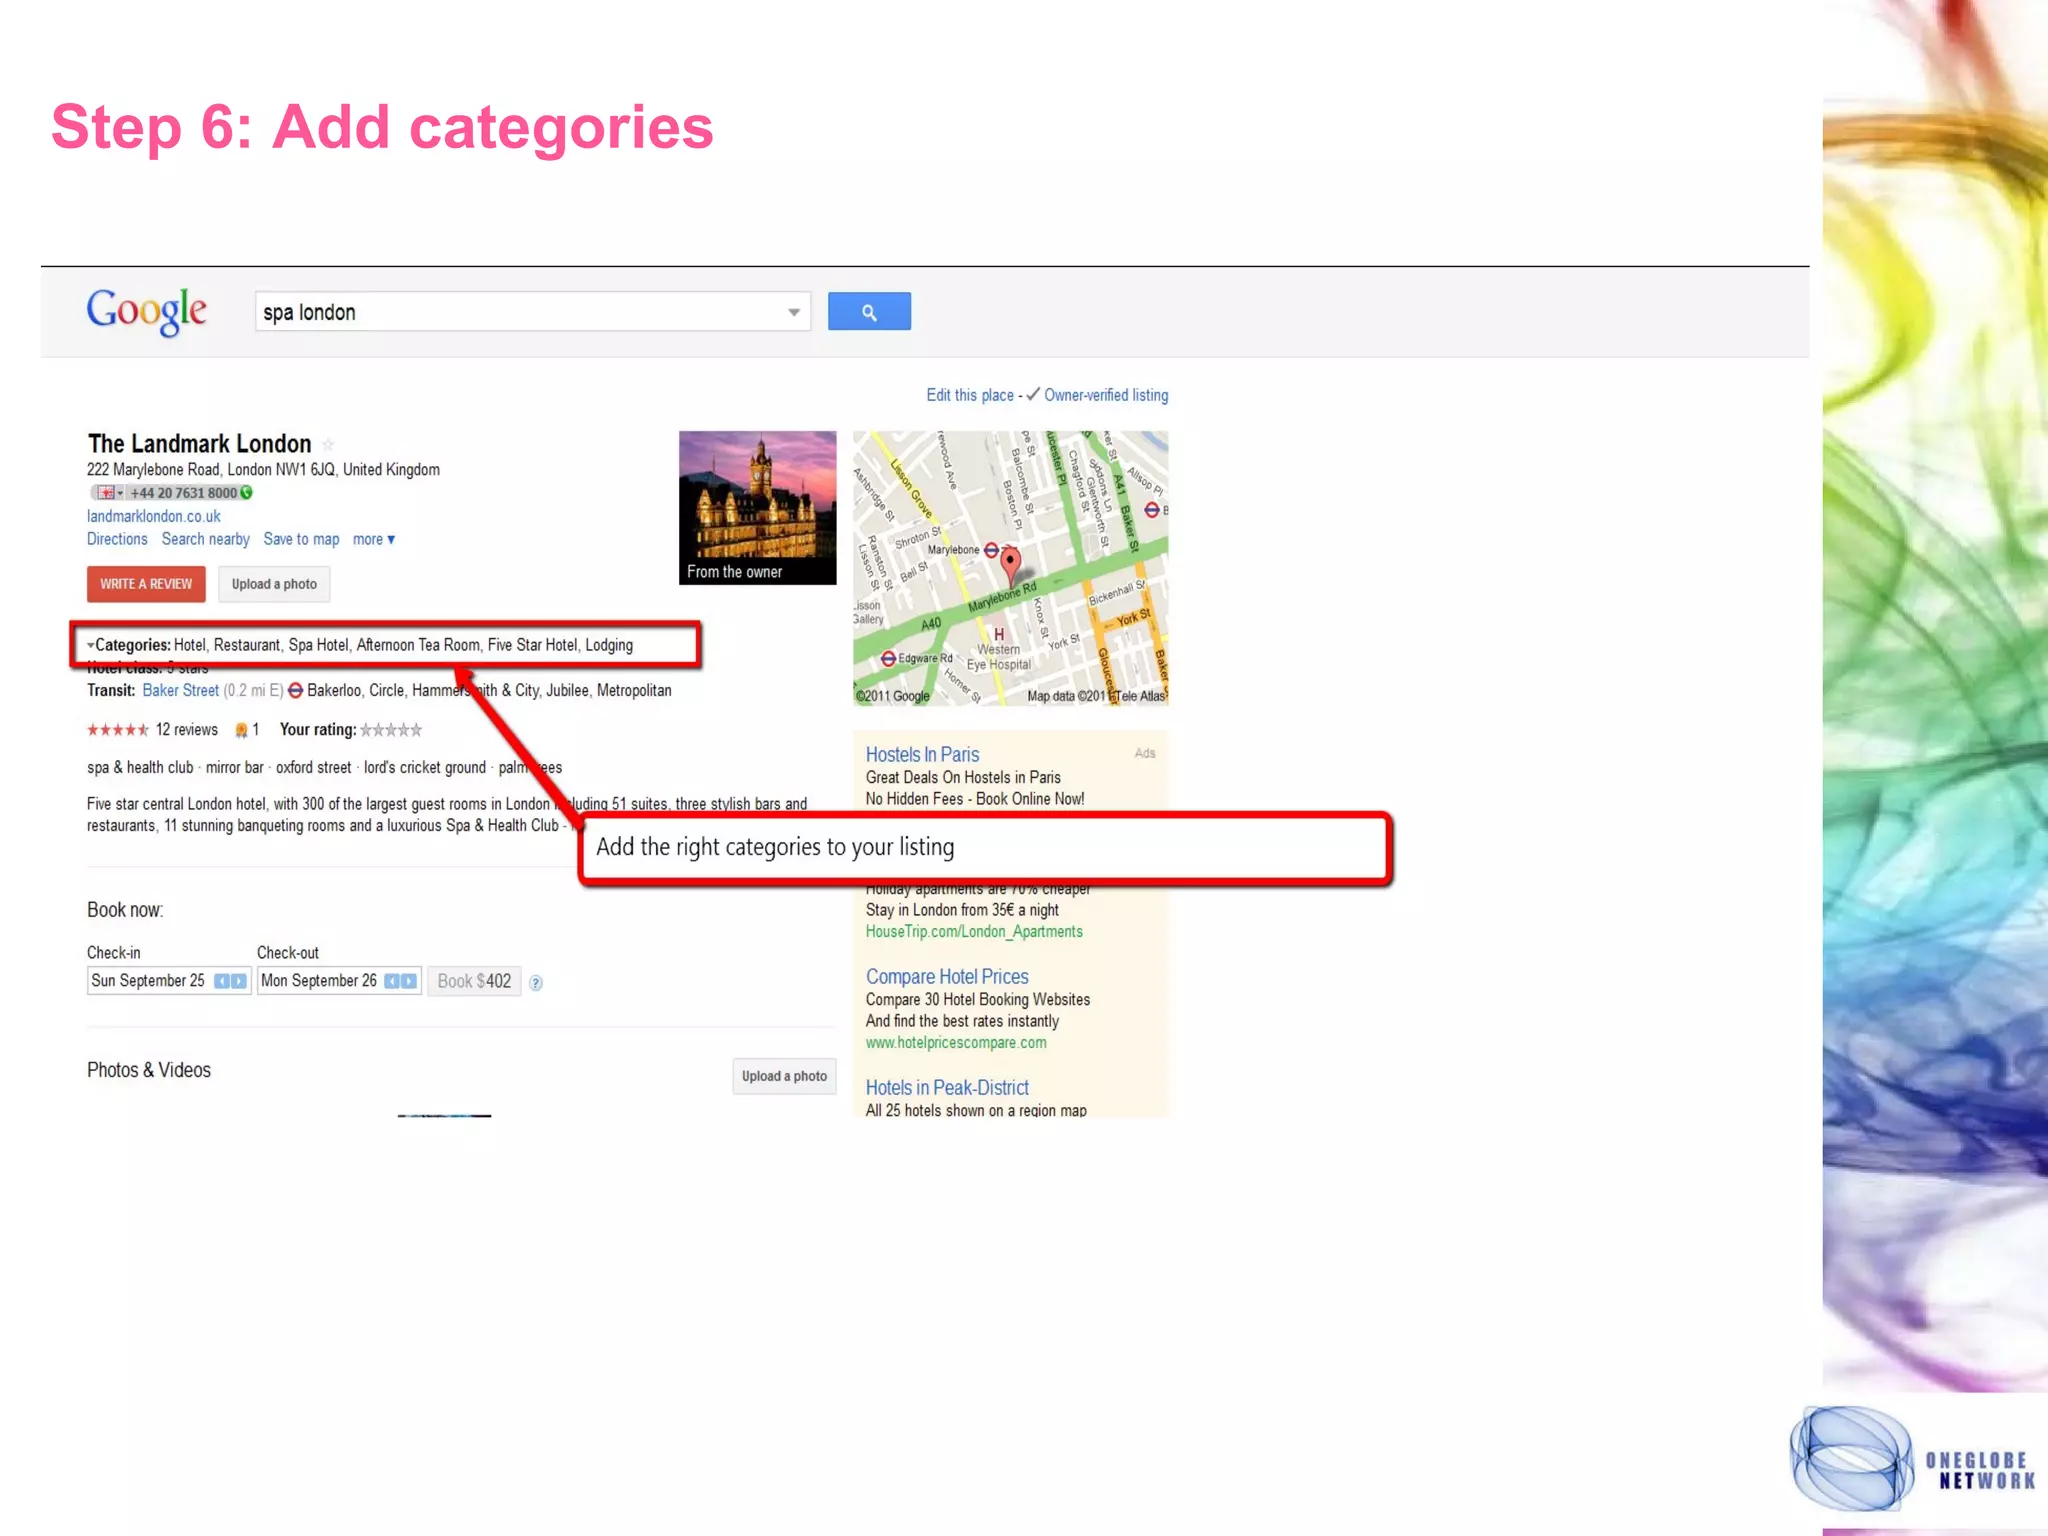The width and height of the screenshot is (2048, 1536).
Task: Open the Save to map link
Action: 301,540
